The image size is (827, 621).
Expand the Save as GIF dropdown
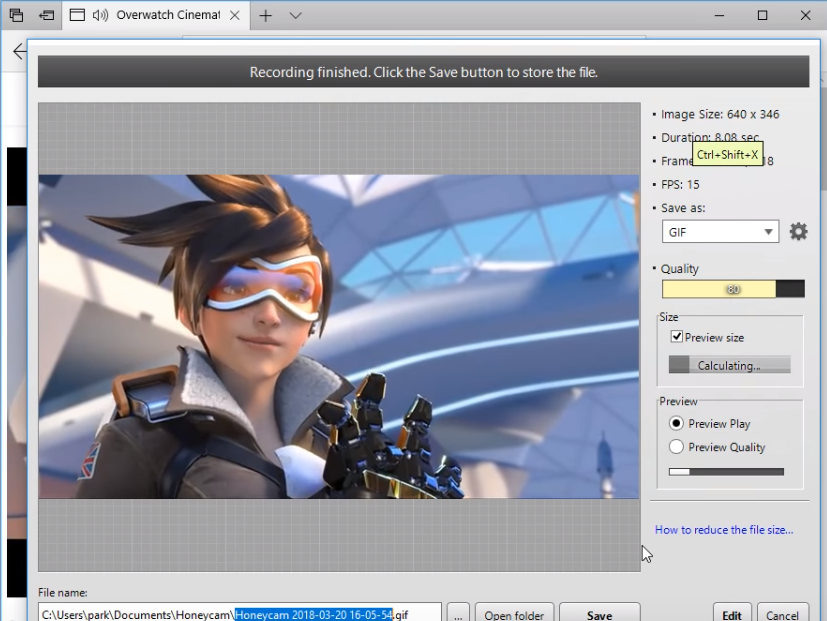click(719, 232)
